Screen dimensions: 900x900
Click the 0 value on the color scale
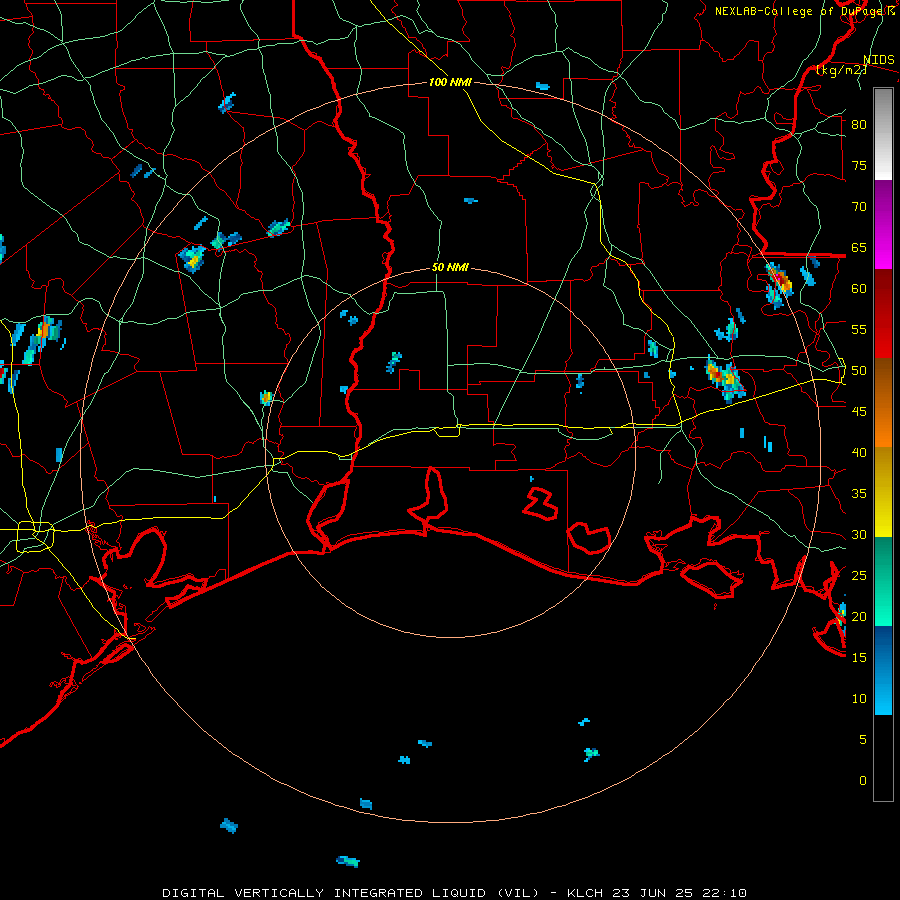point(863,781)
